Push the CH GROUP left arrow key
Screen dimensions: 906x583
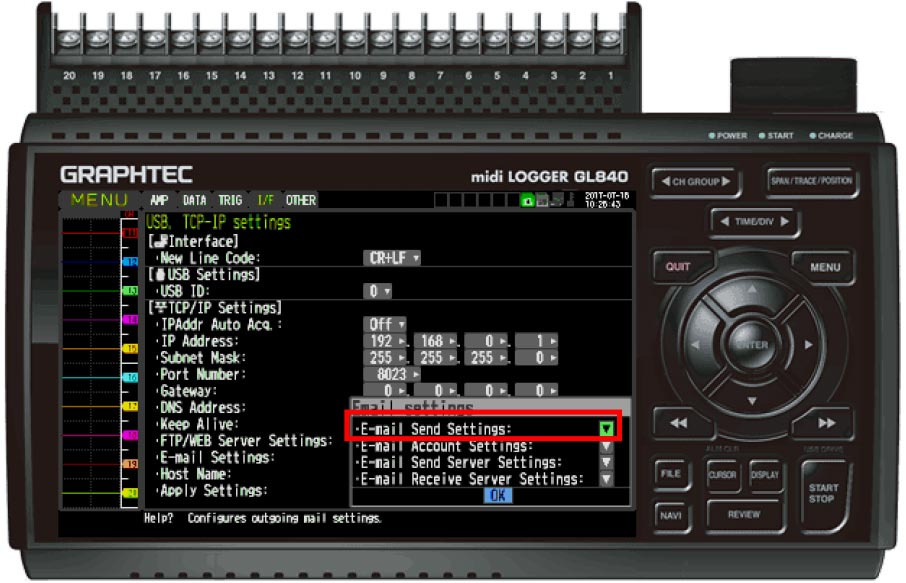pos(665,181)
